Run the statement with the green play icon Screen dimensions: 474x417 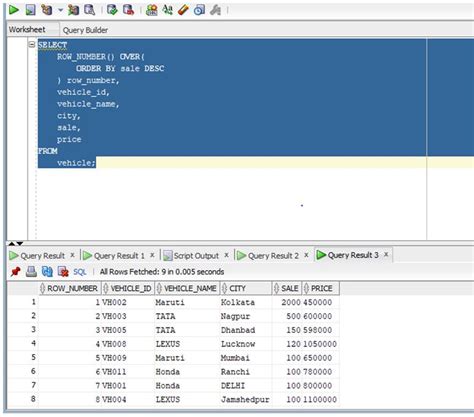(x=14, y=10)
